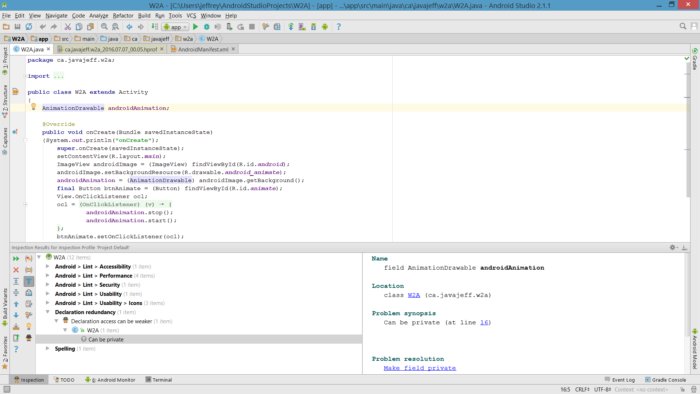Click the Redo toolbar arrow
Screen dimensions: 700x394
[54, 27]
